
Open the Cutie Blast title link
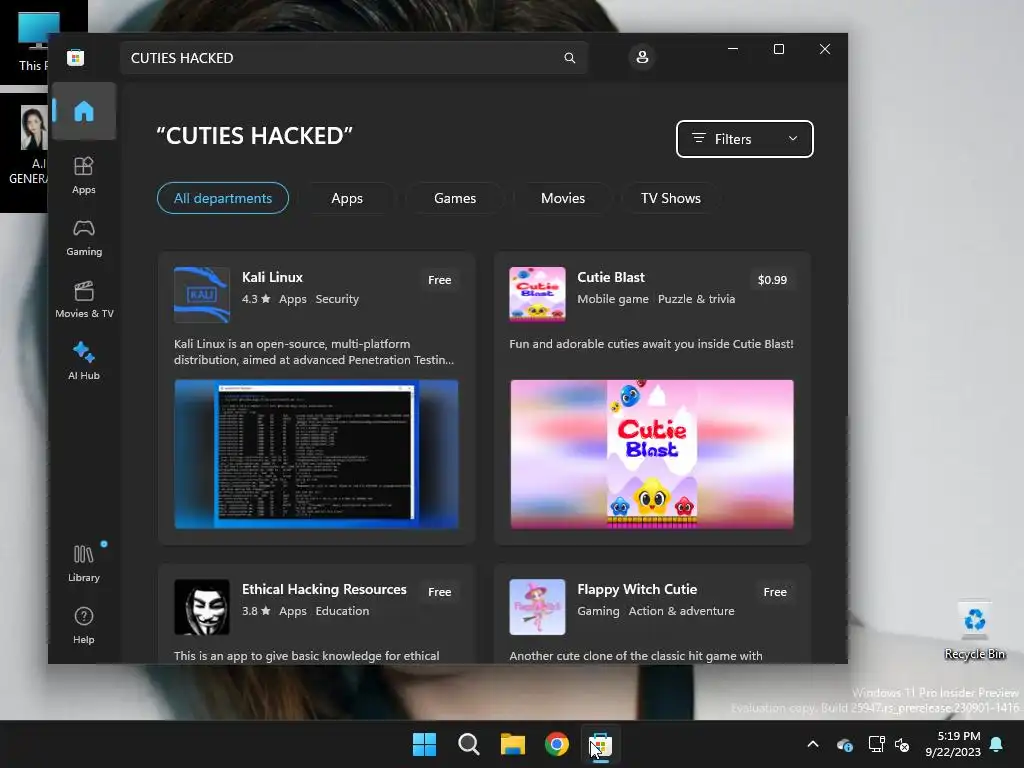611,278
